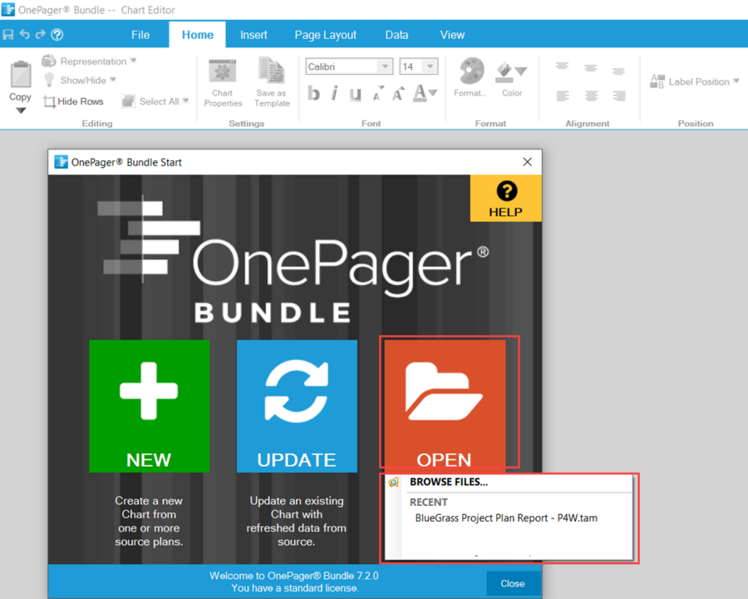This screenshot has width=748, height=599.
Task: Toggle underline formatting
Action: pyautogui.click(x=355, y=94)
